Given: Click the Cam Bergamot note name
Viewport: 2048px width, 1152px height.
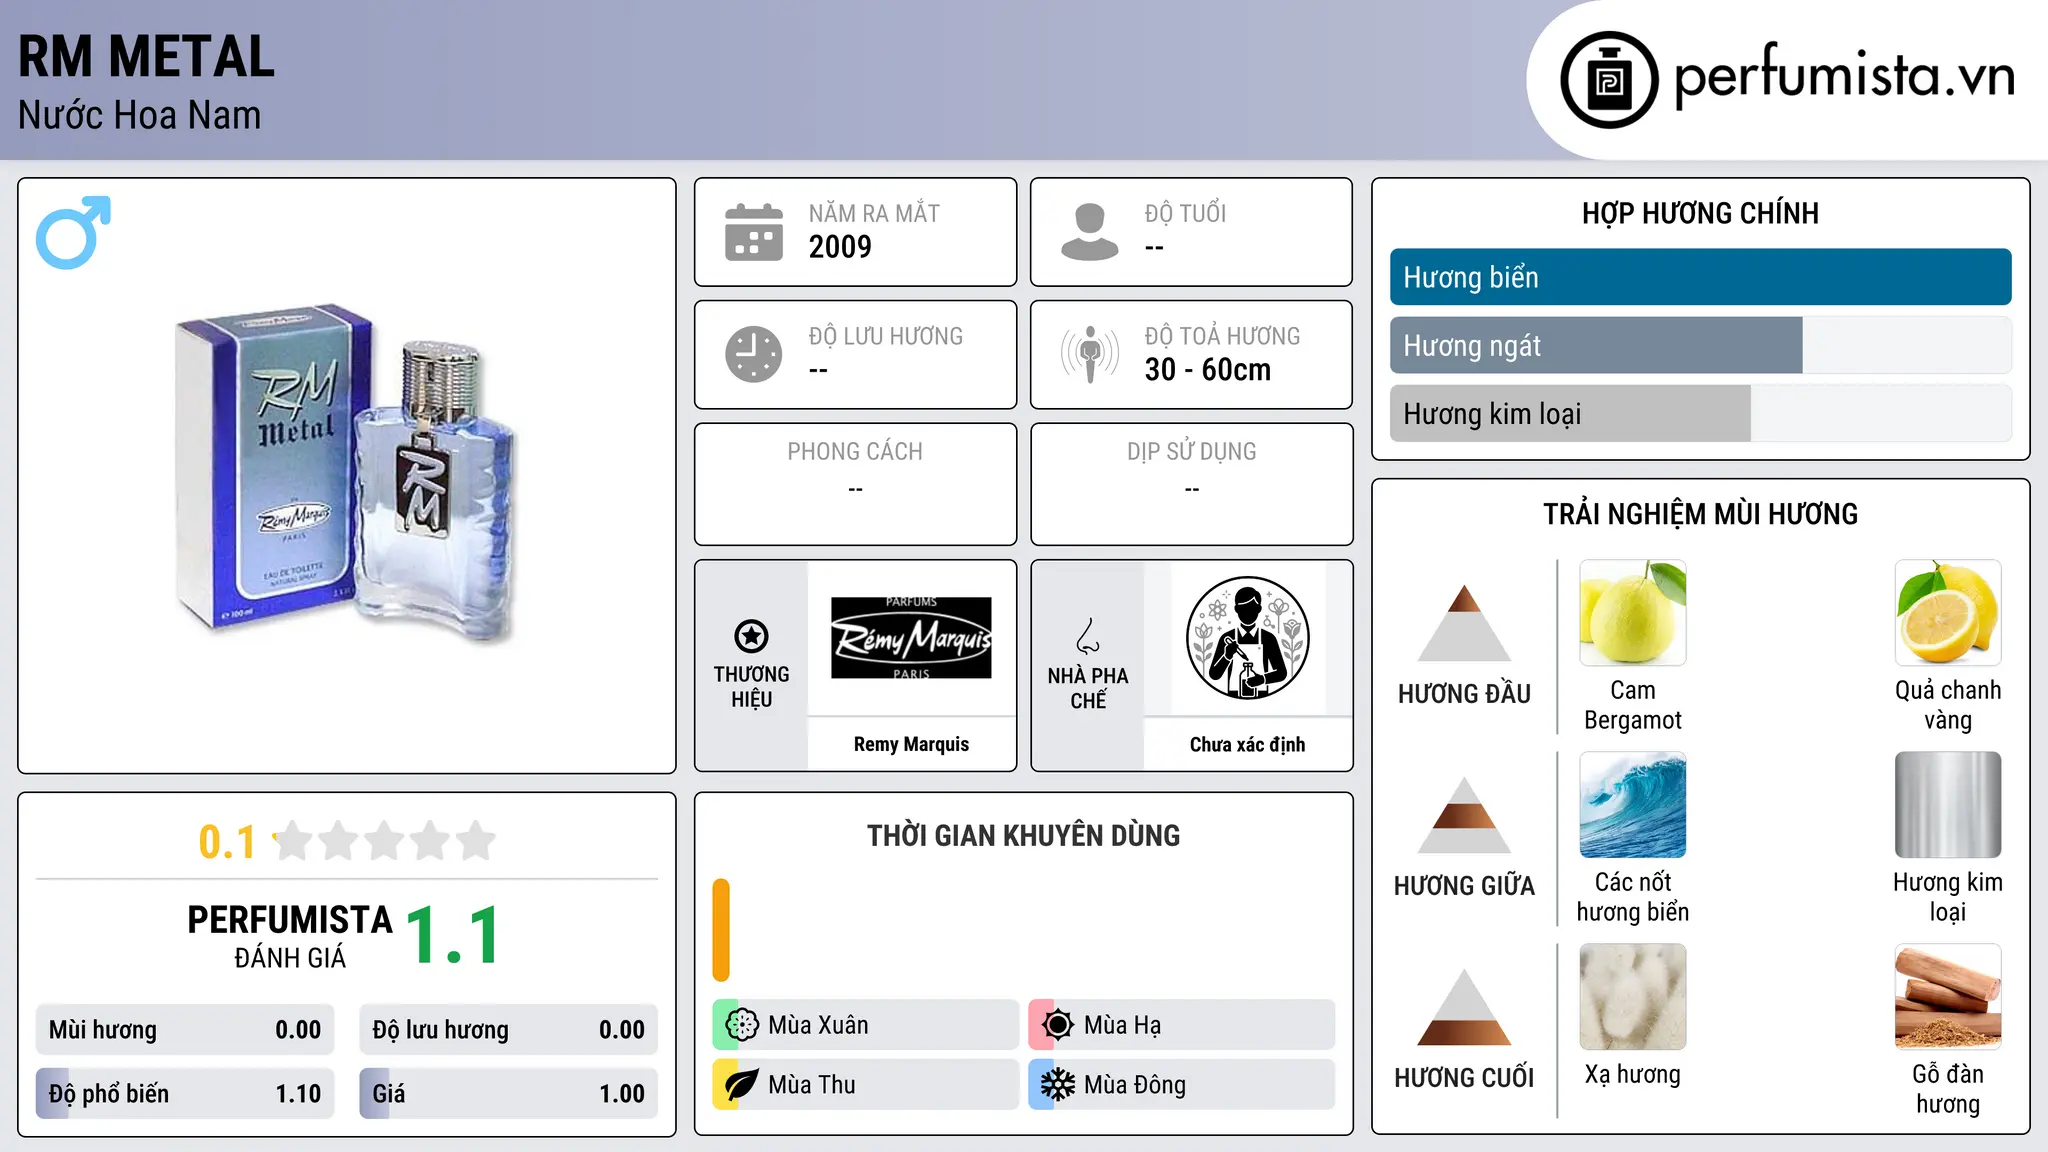Looking at the screenshot, I should tap(1633, 705).
